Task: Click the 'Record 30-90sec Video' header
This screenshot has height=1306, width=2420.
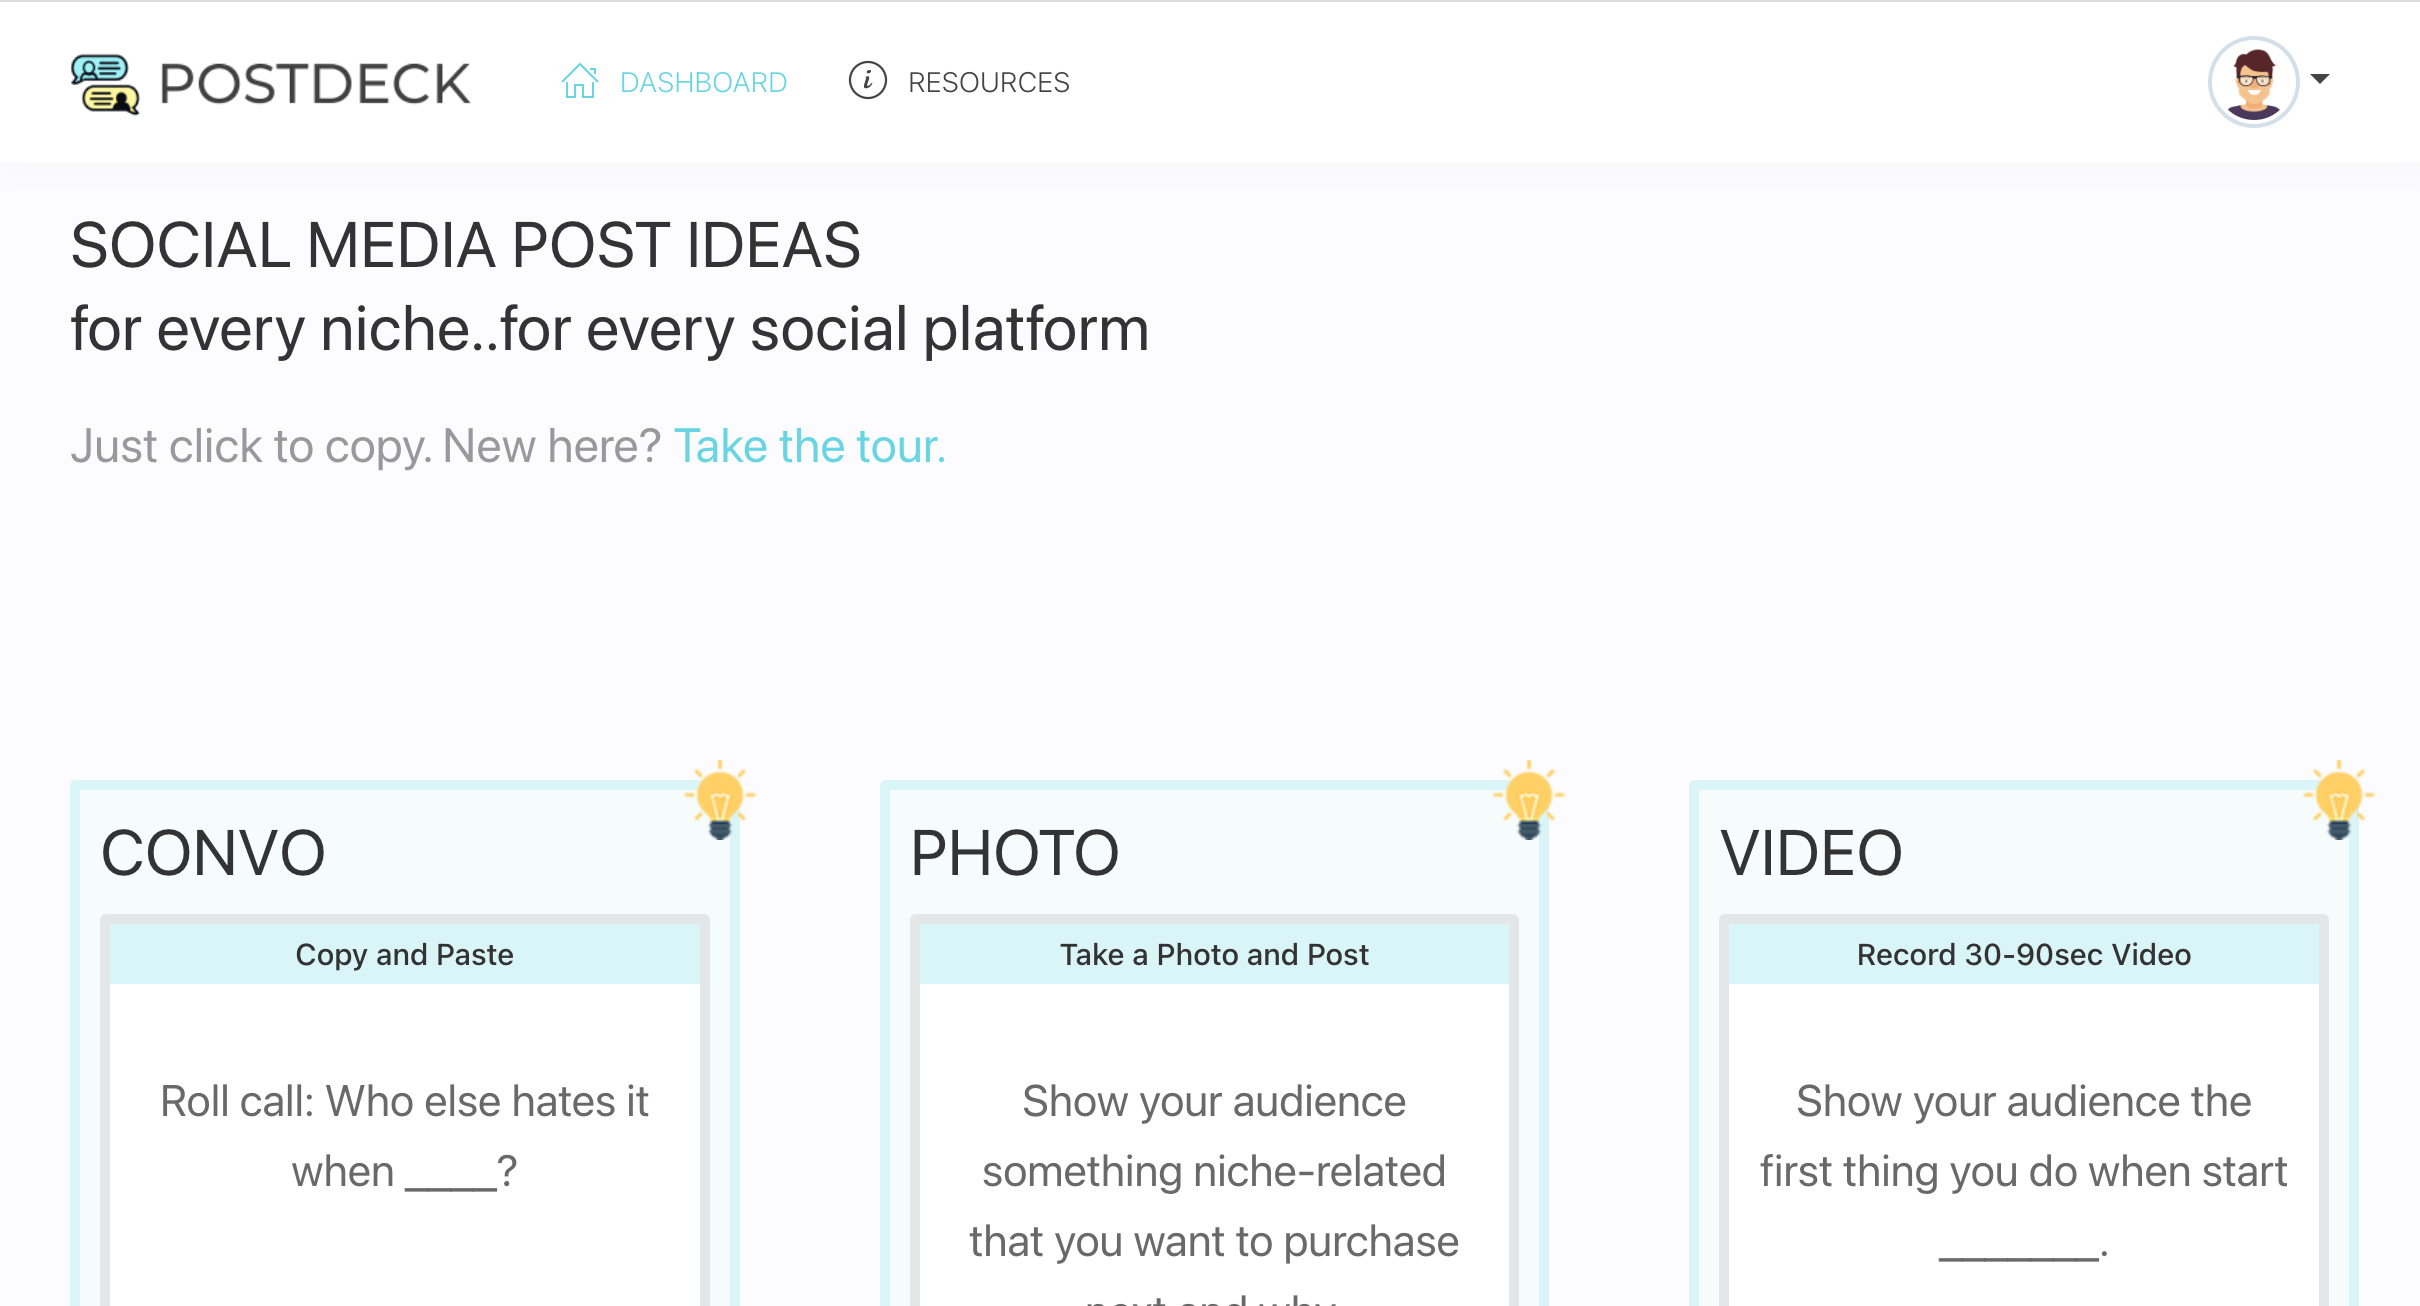Action: point(2023,954)
